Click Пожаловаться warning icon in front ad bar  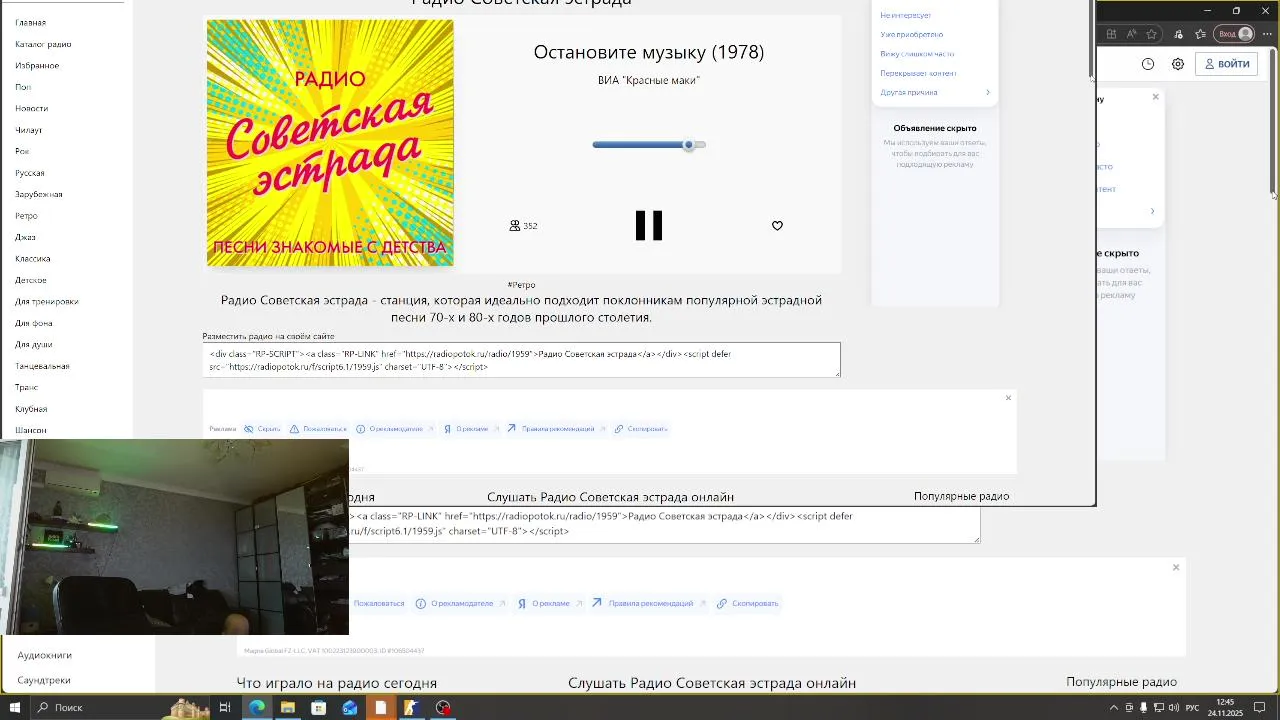(294, 429)
